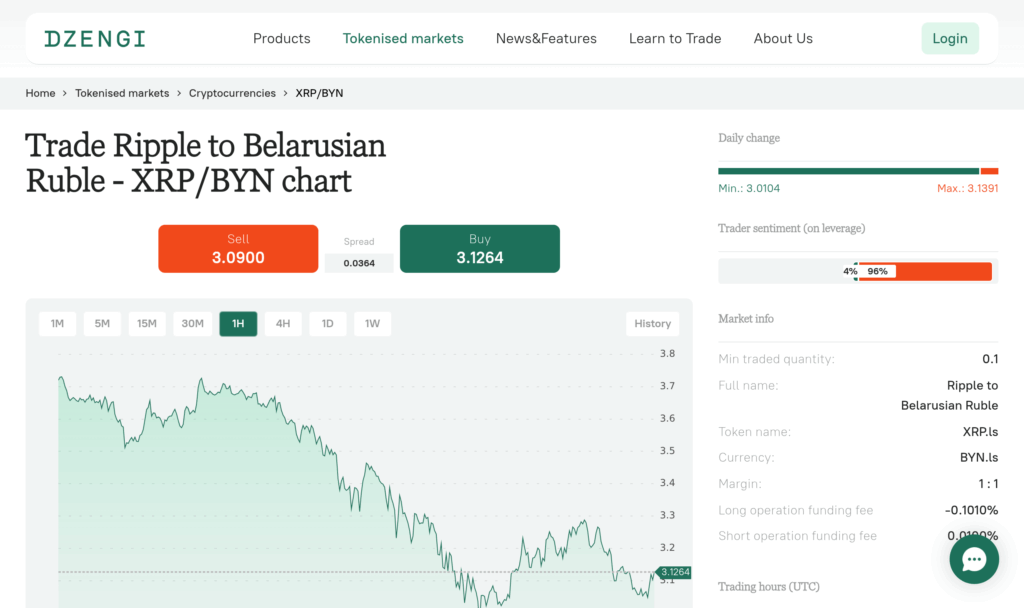Click the Sell 3.0900 button
Screen dimensions: 1024x608
pyautogui.click(x=238, y=249)
